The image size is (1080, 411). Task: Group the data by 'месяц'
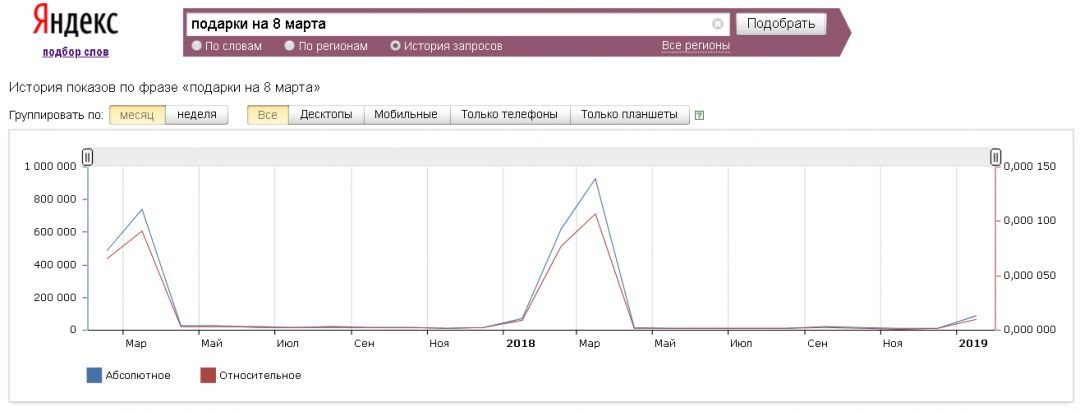coord(137,115)
